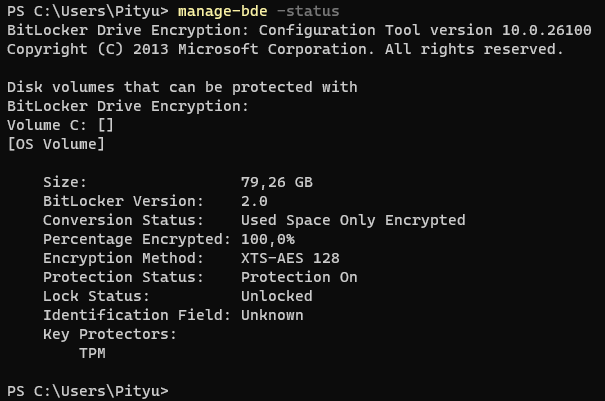Click the Unlocked lock status value
The height and width of the screenshot is (401, 605).
[277, 296]
